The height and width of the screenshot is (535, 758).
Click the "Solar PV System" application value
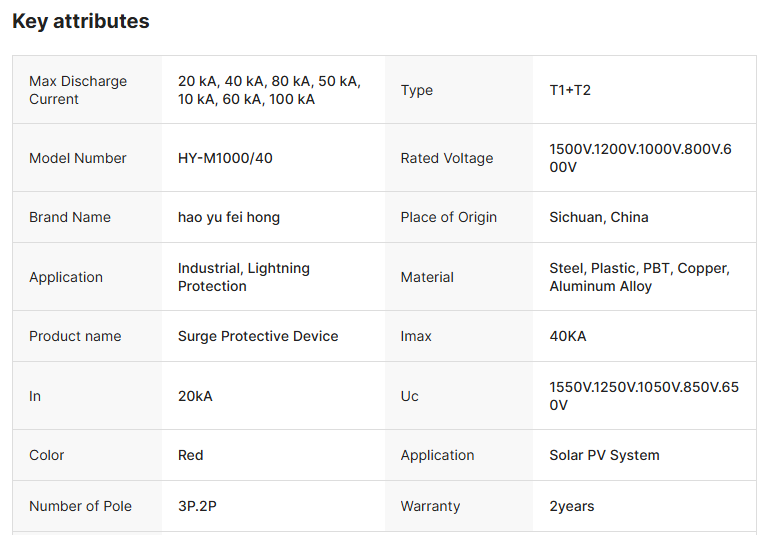[604, 455]
